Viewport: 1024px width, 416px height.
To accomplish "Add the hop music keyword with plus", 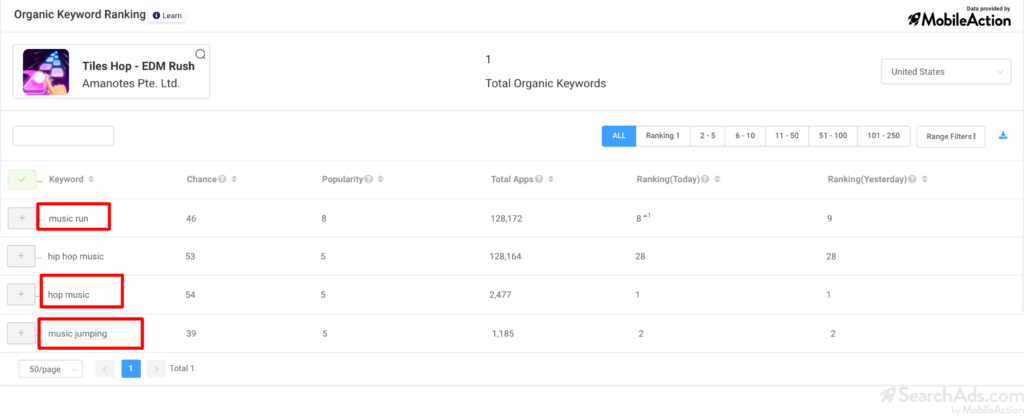I will pyautogui.click(x=21, y=295).
